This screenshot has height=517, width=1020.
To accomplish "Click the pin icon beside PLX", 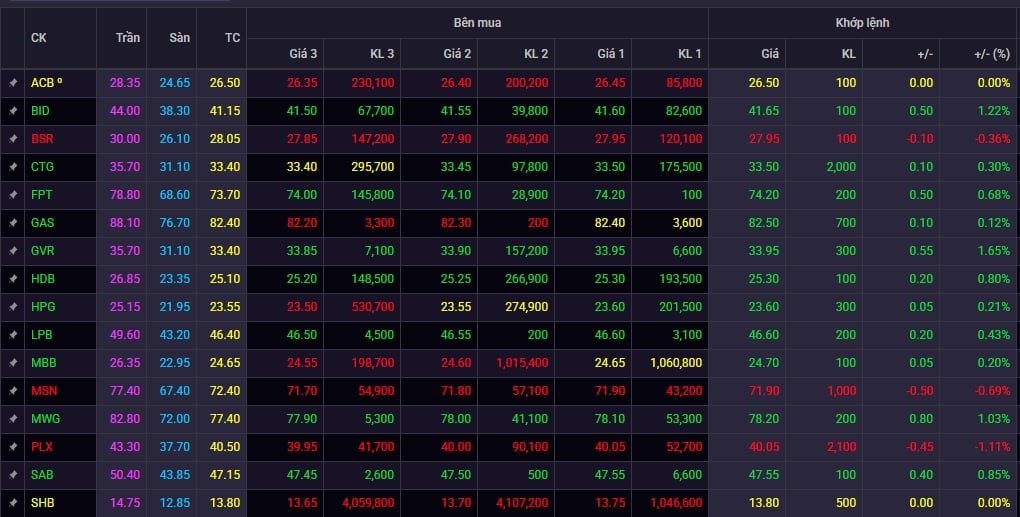I will 12,447.
